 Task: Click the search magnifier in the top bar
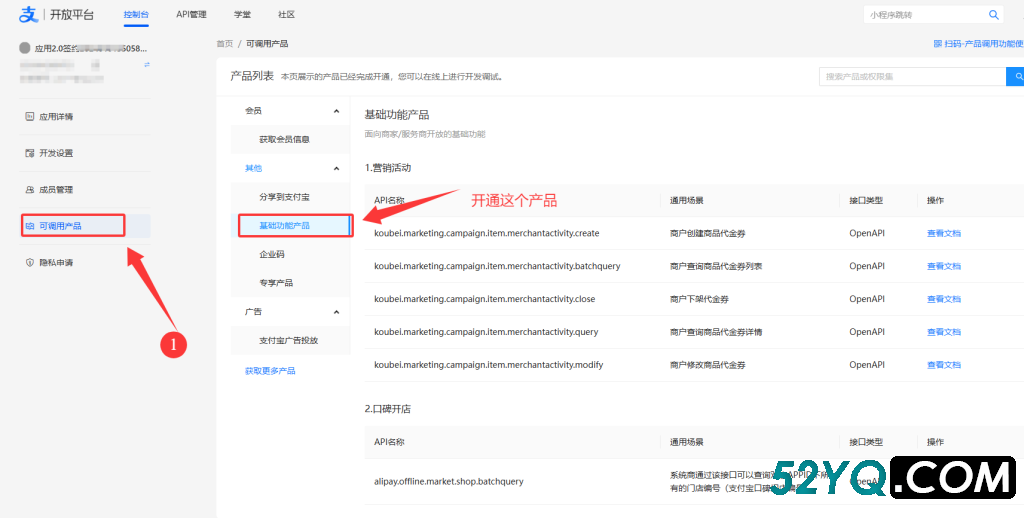[x=993, y=14]
